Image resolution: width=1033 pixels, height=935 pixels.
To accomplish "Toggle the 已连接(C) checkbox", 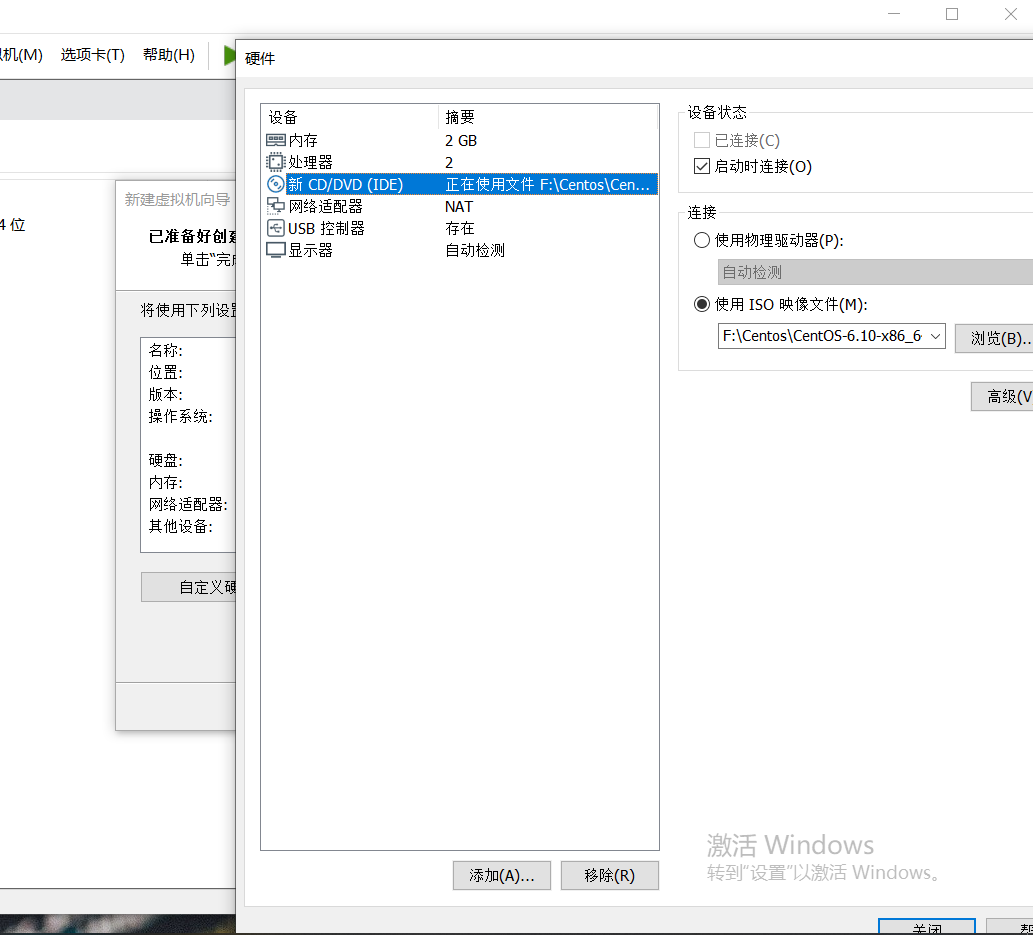I will coord(702,140).
